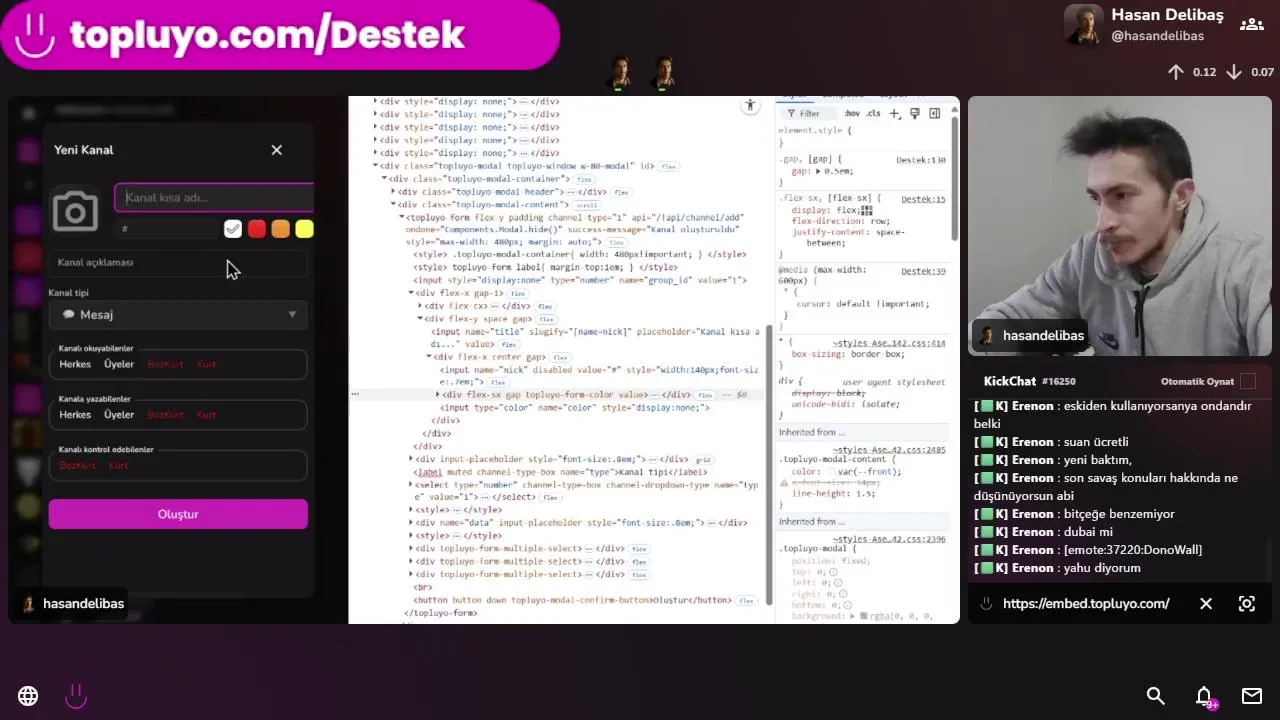The image size is (1280, 720).
Task: Toggle Kurt under Kanalı kontrol edebilenler
Action: (119, 465)
